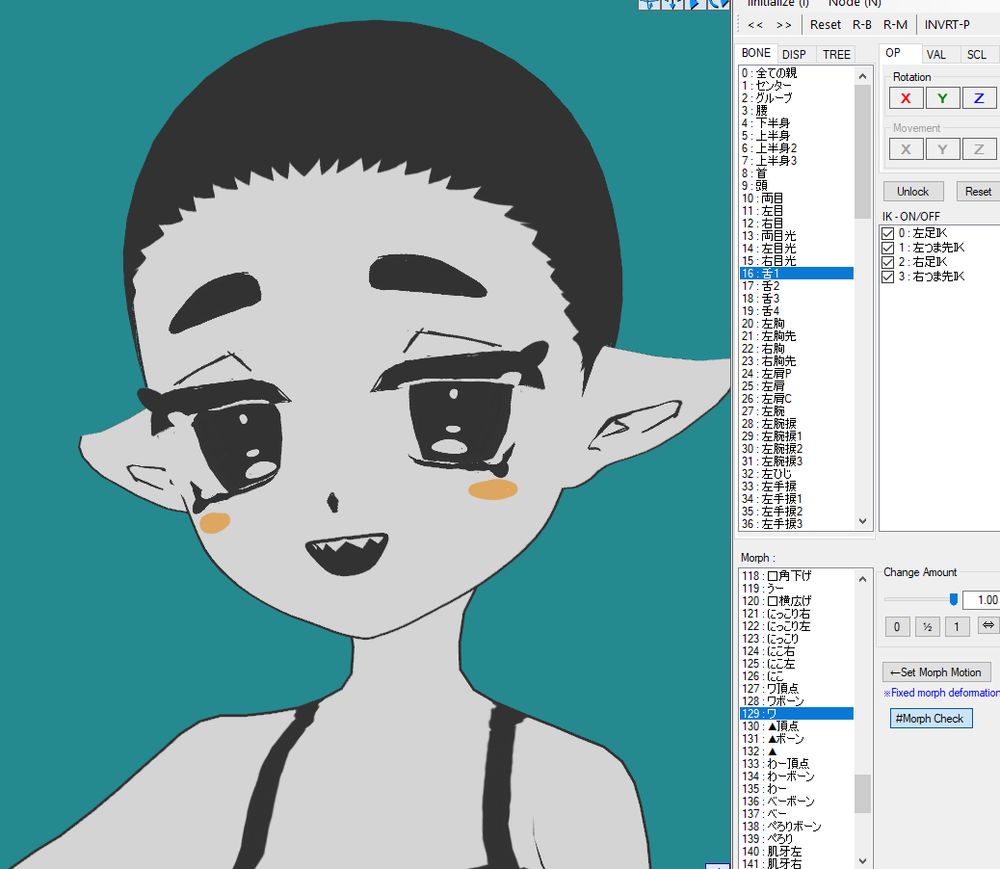
Task: Click the Change Amount value field
Action: (x=982, y=600)
